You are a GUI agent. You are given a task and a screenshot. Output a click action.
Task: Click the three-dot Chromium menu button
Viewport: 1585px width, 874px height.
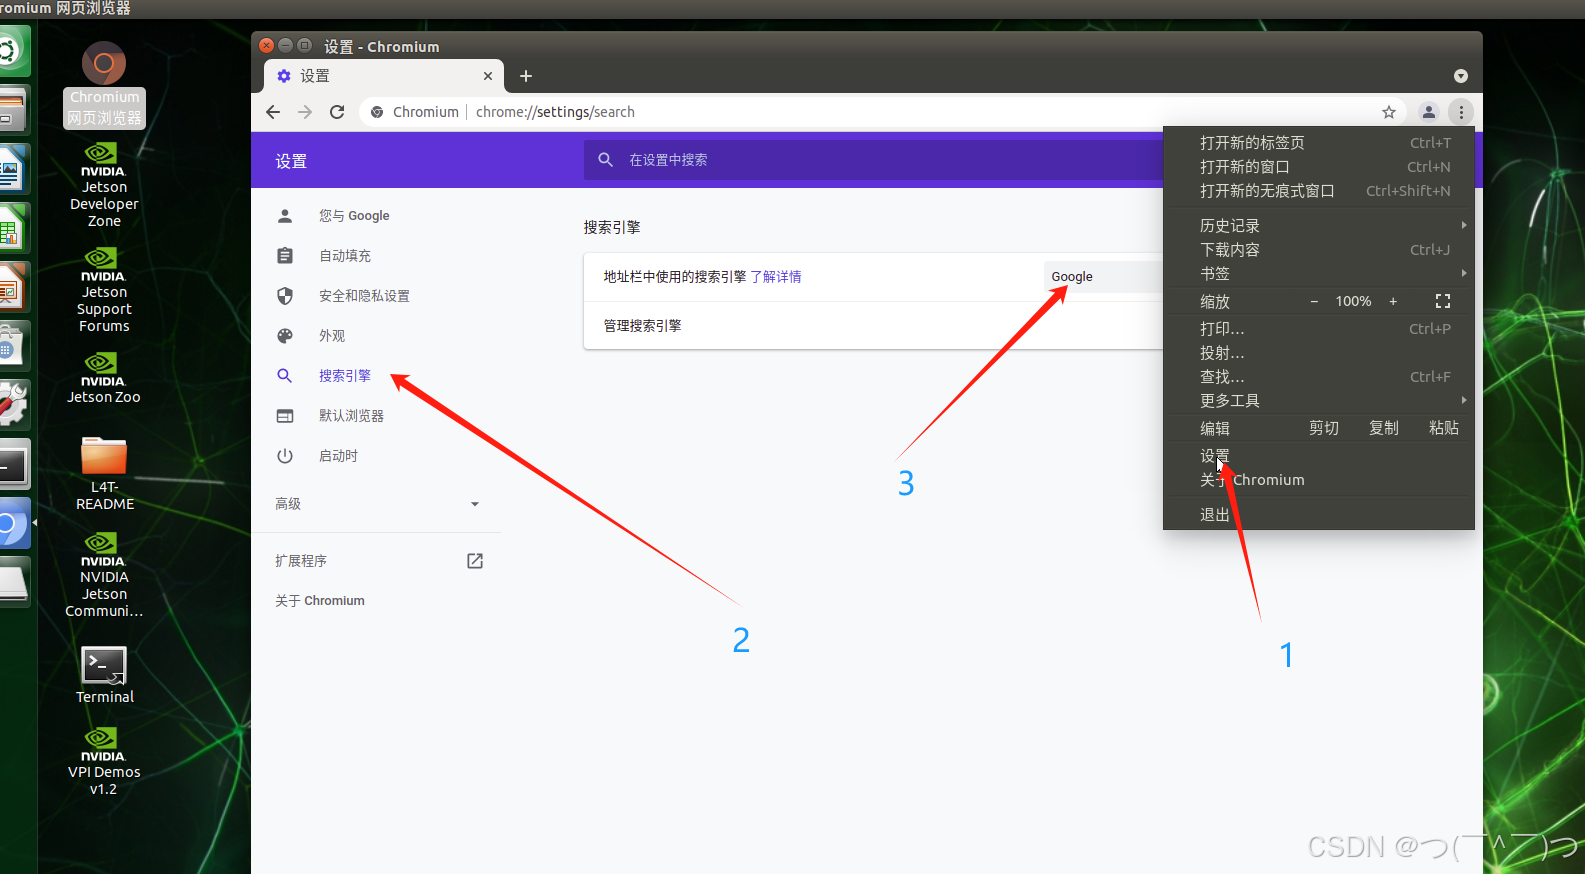click(x=1461, y=112)
